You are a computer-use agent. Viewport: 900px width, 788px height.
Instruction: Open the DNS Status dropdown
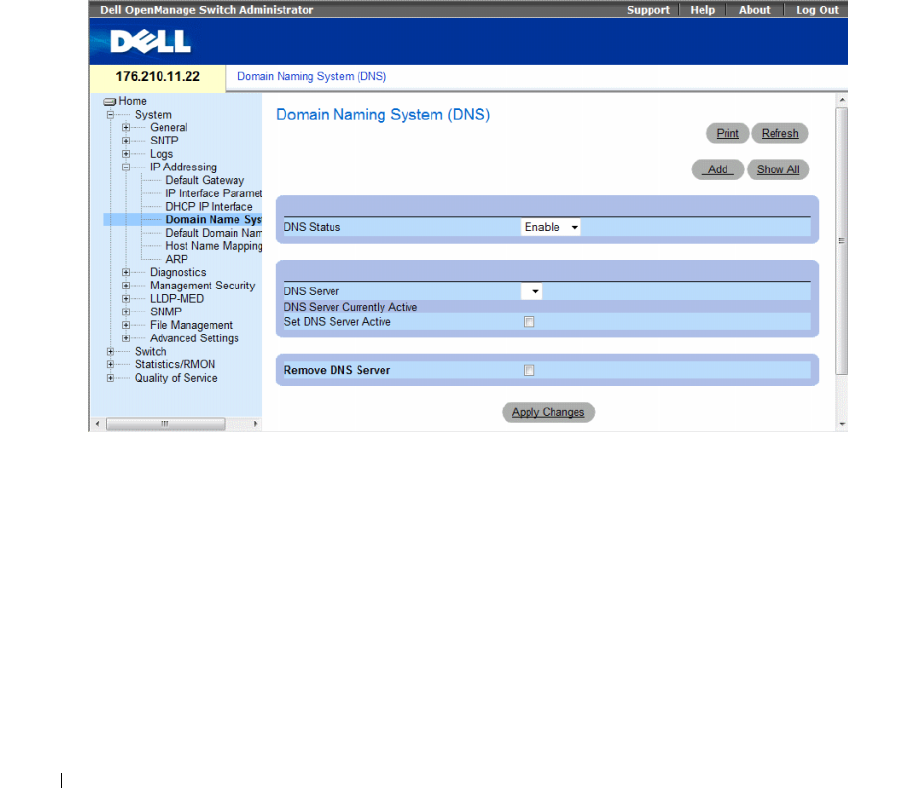tap(550, 227)
